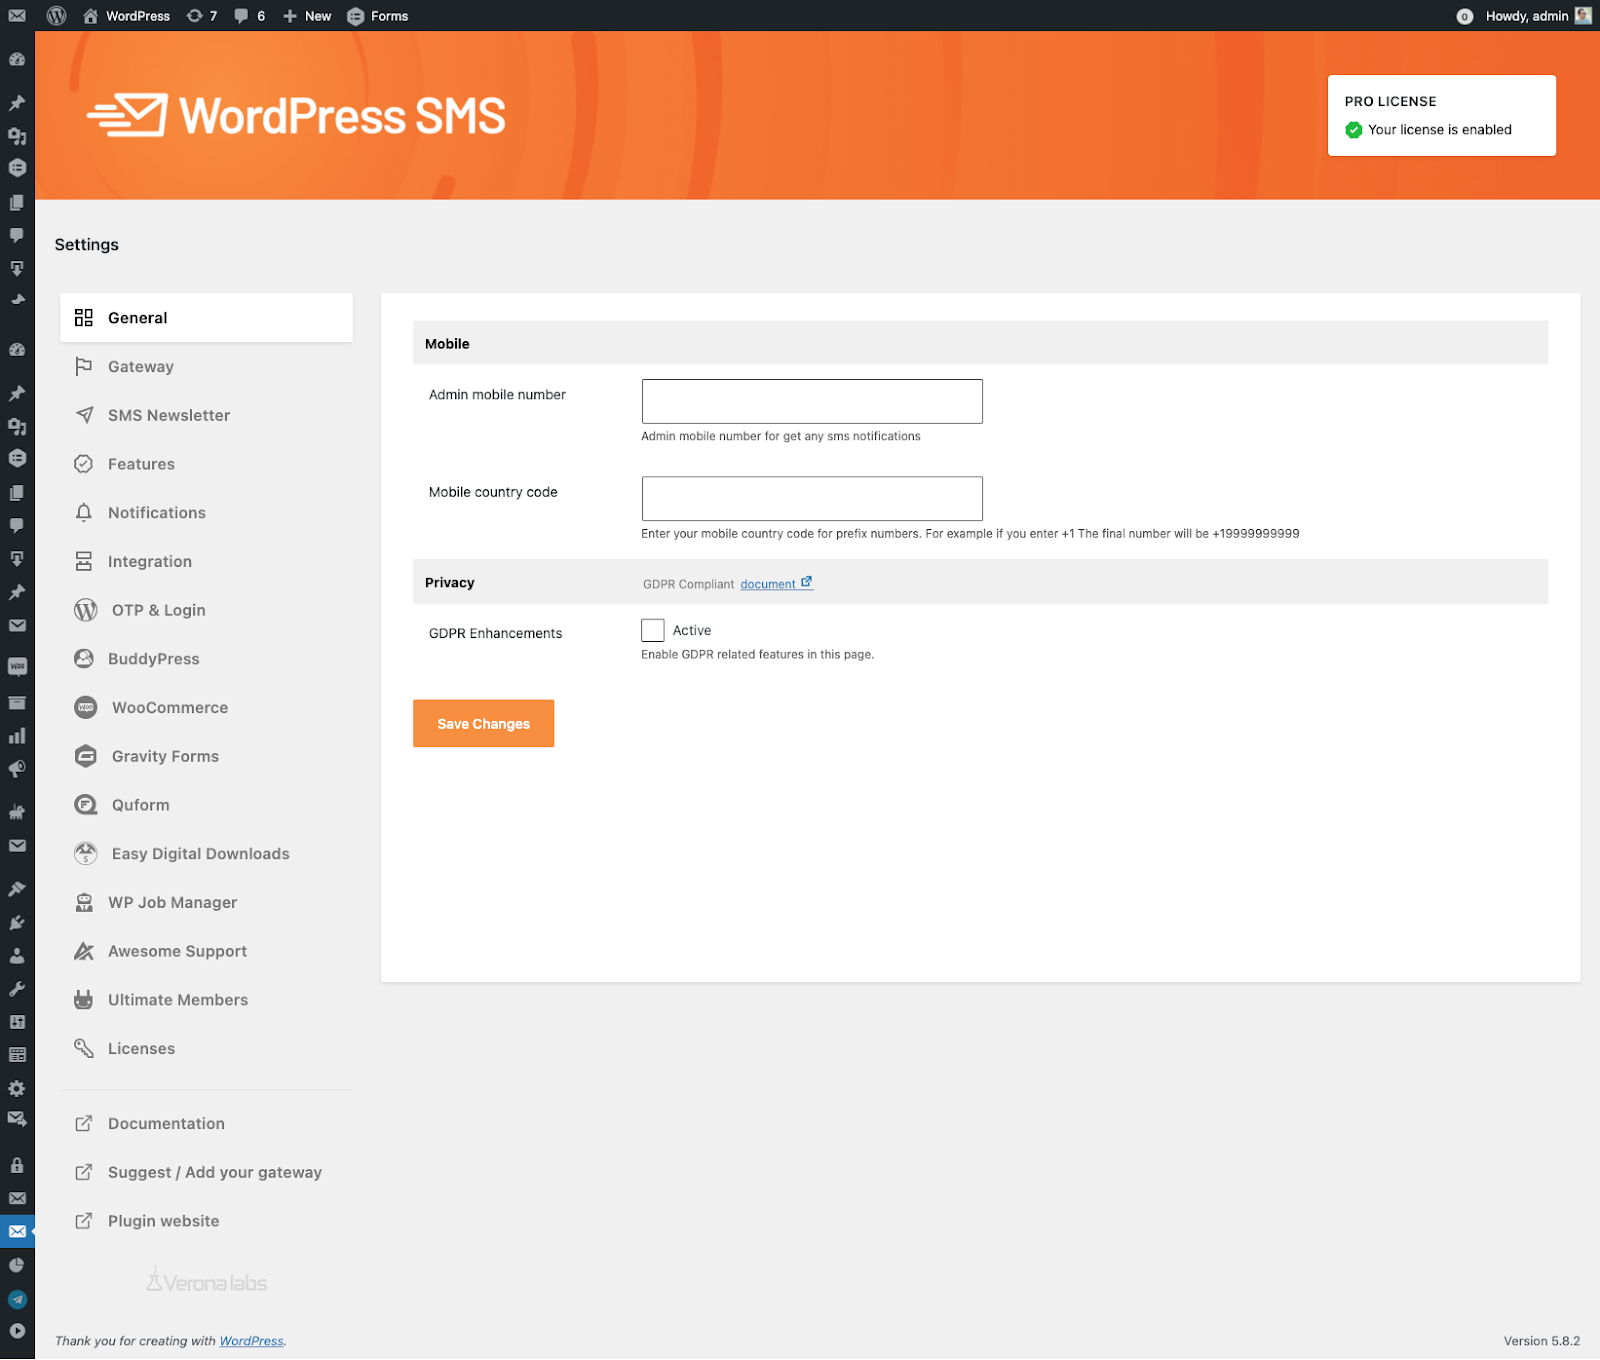This screenshot has width=1600, height=1360.
Task: Open the Documentation external link
Action: click(x=206, y=1123)
